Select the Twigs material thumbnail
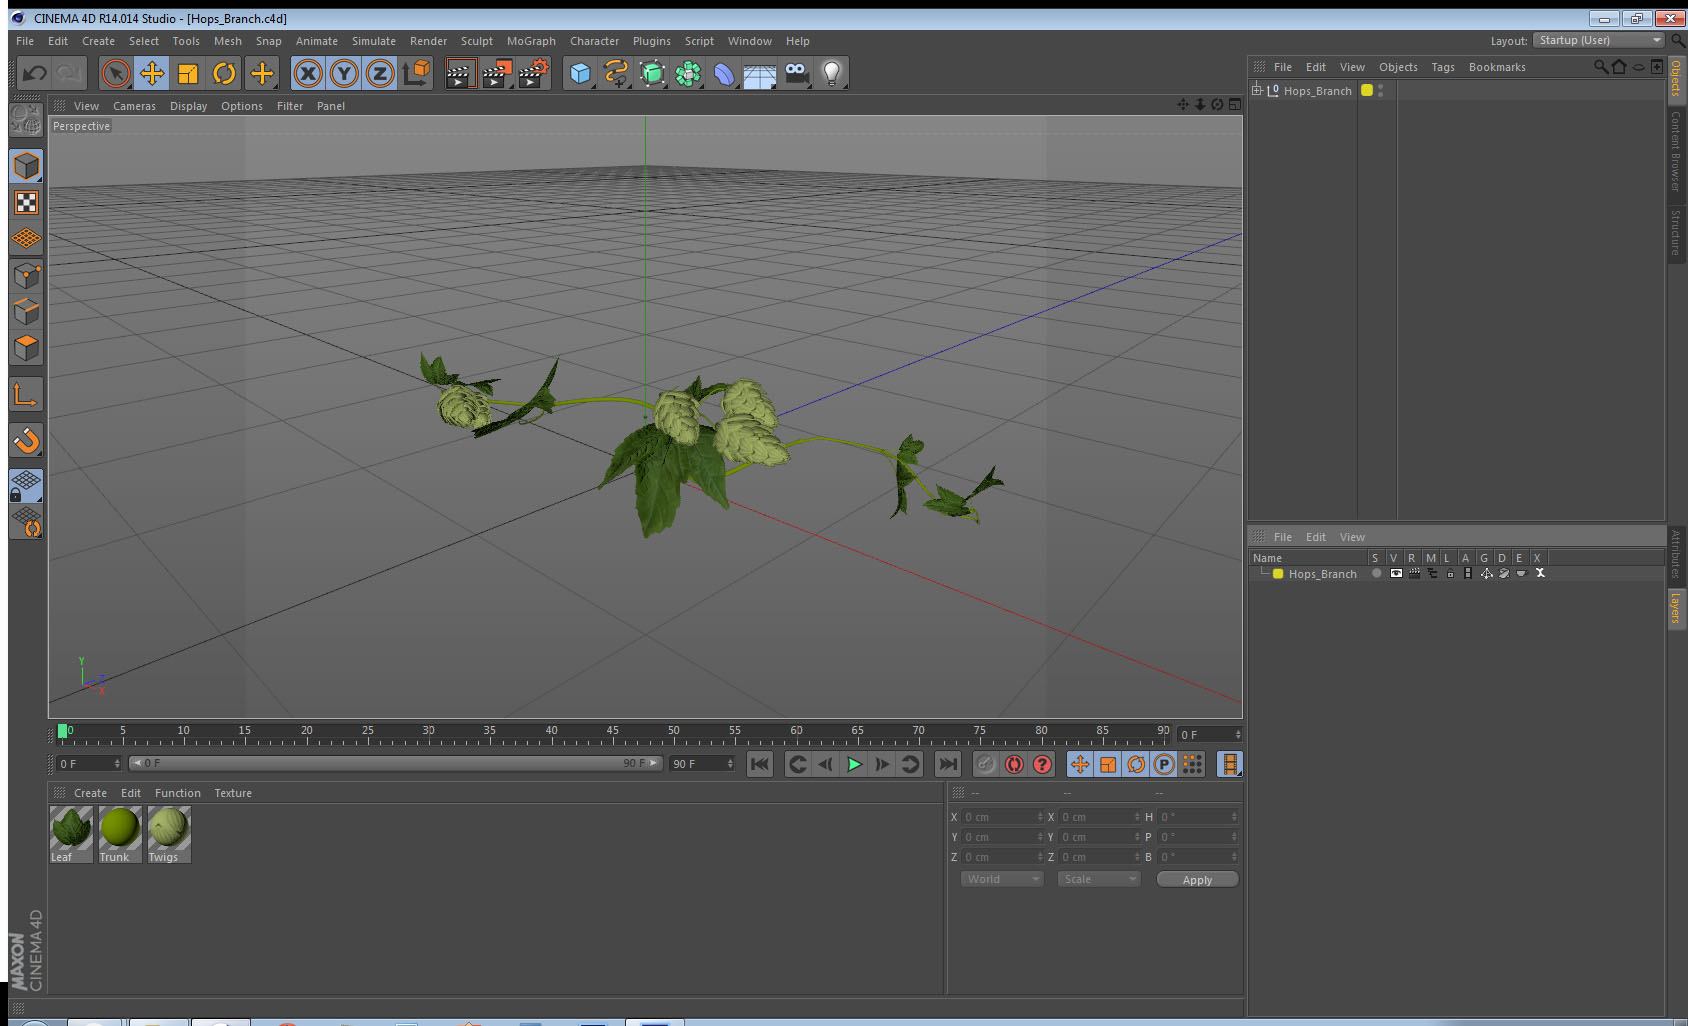 [169, 834]
